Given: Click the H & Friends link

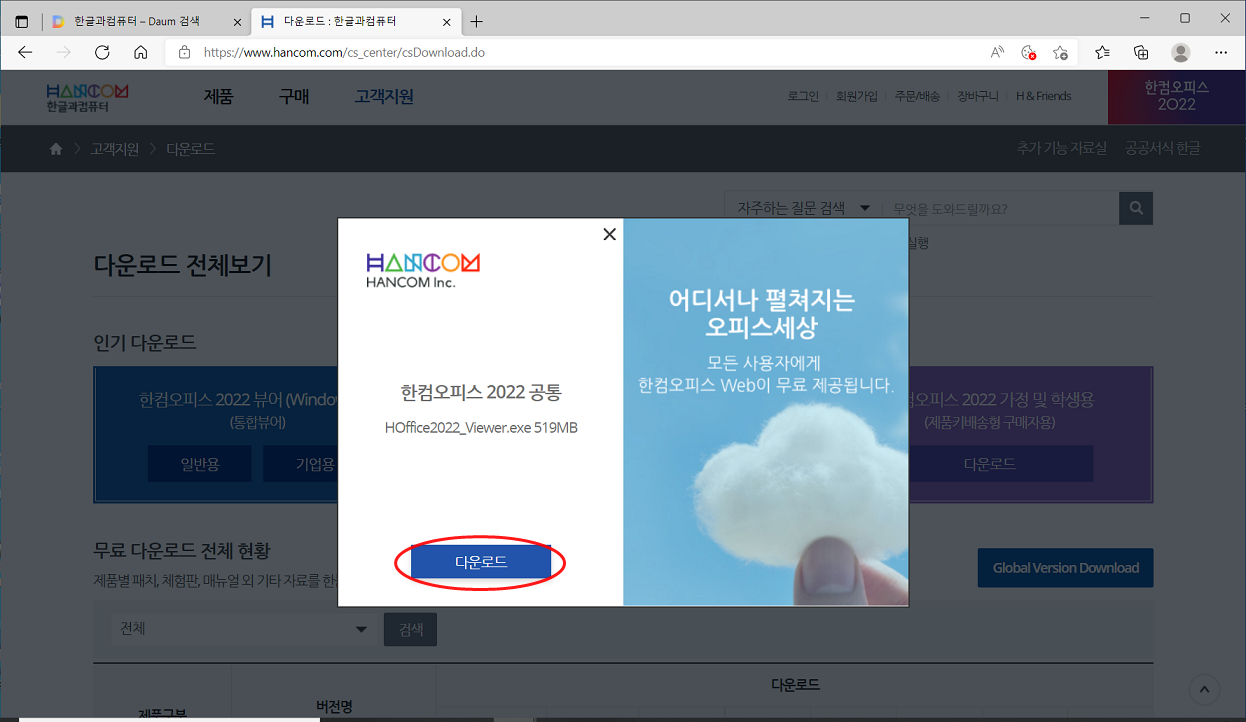Looking at the screenshot, I should point(1043,96).
